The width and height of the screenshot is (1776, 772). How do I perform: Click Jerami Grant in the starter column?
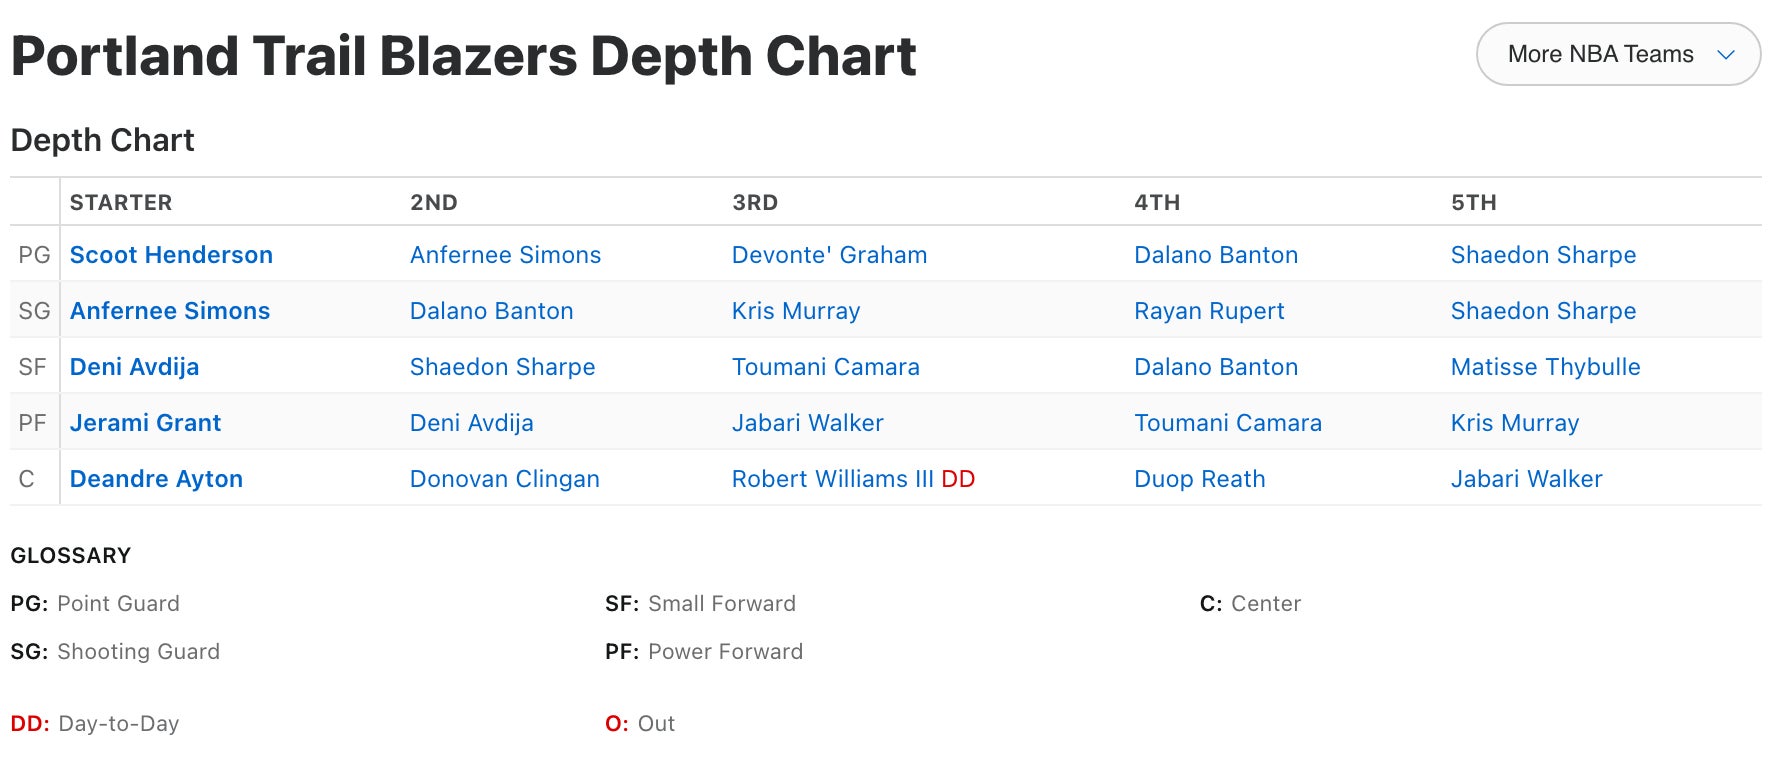pyautogui.click(x=145, y=423)
